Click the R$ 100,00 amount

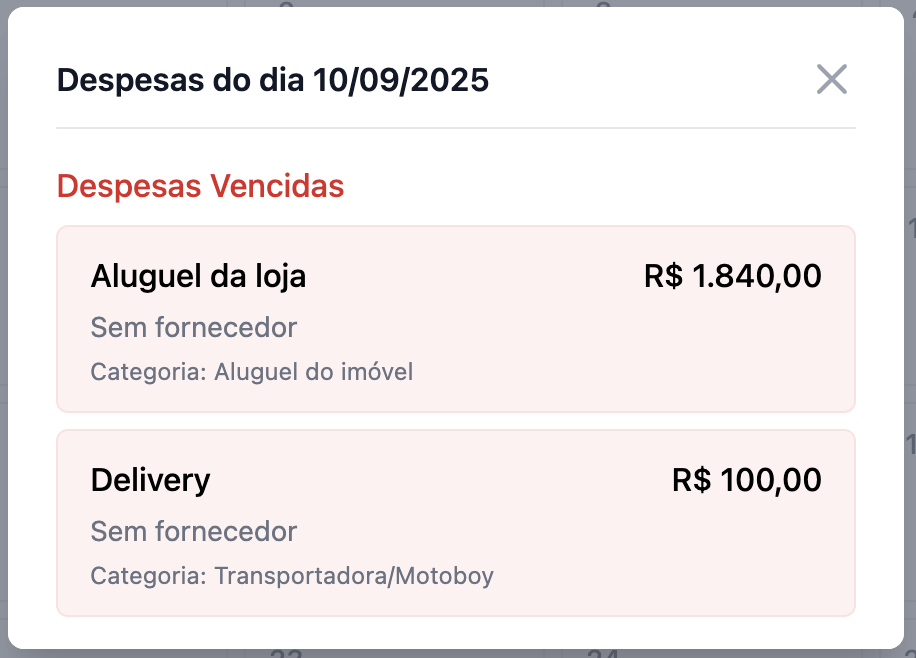pyautogui.click(x=746, y=480)
